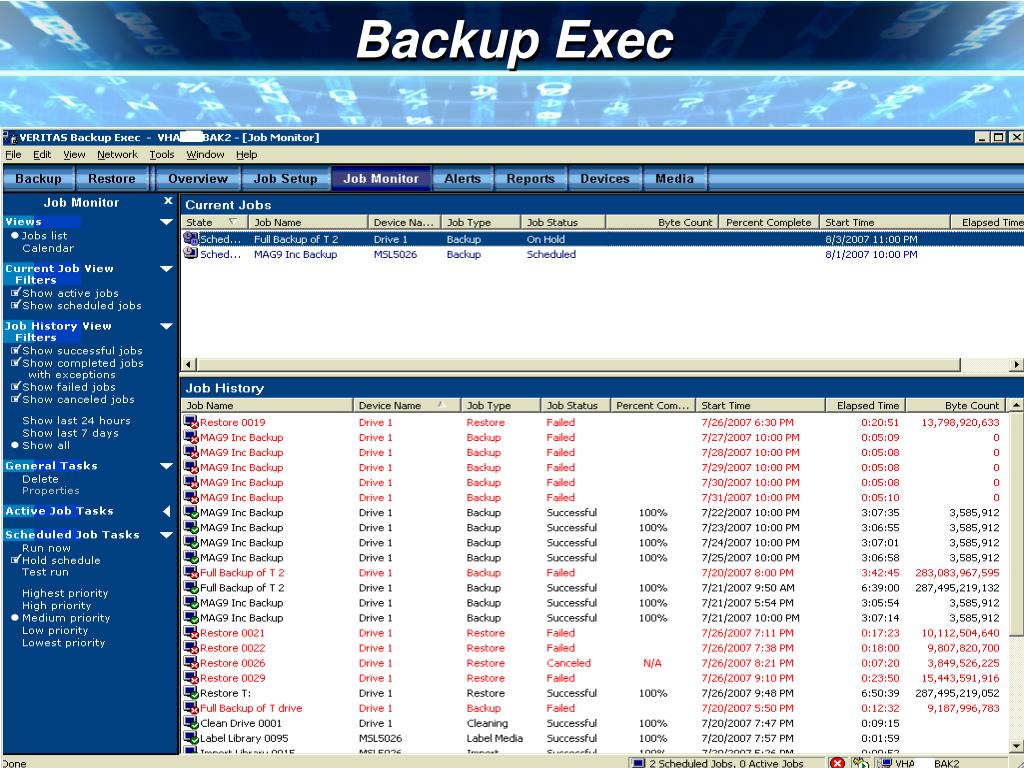The width and height of the screenshot is (1024, 768).
Task: Switch to the Devices tab
Action: 604,179
